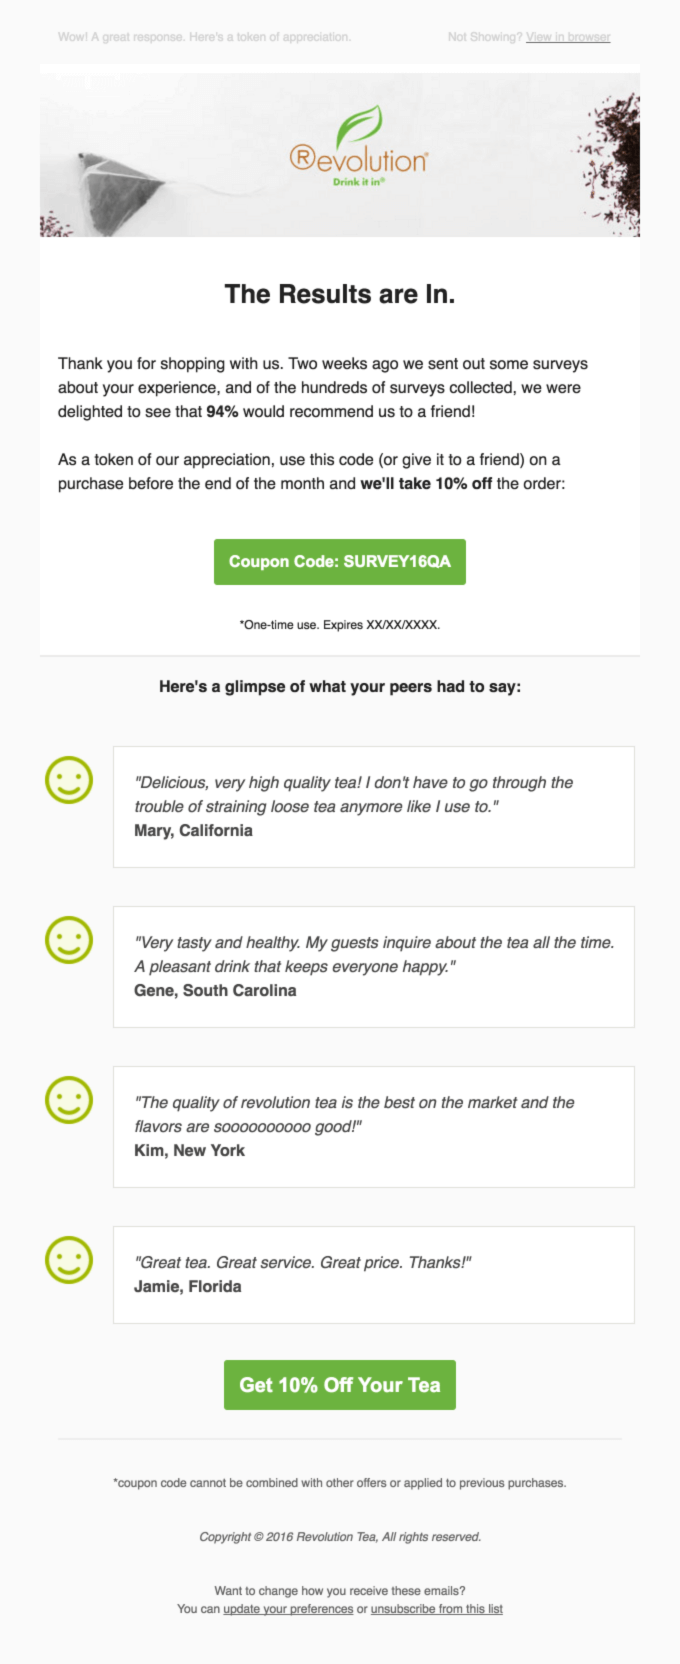The width and height of the screenshot is (680, 1664).
Task: Click 'The Results are In.' headline
Action: 339,294
